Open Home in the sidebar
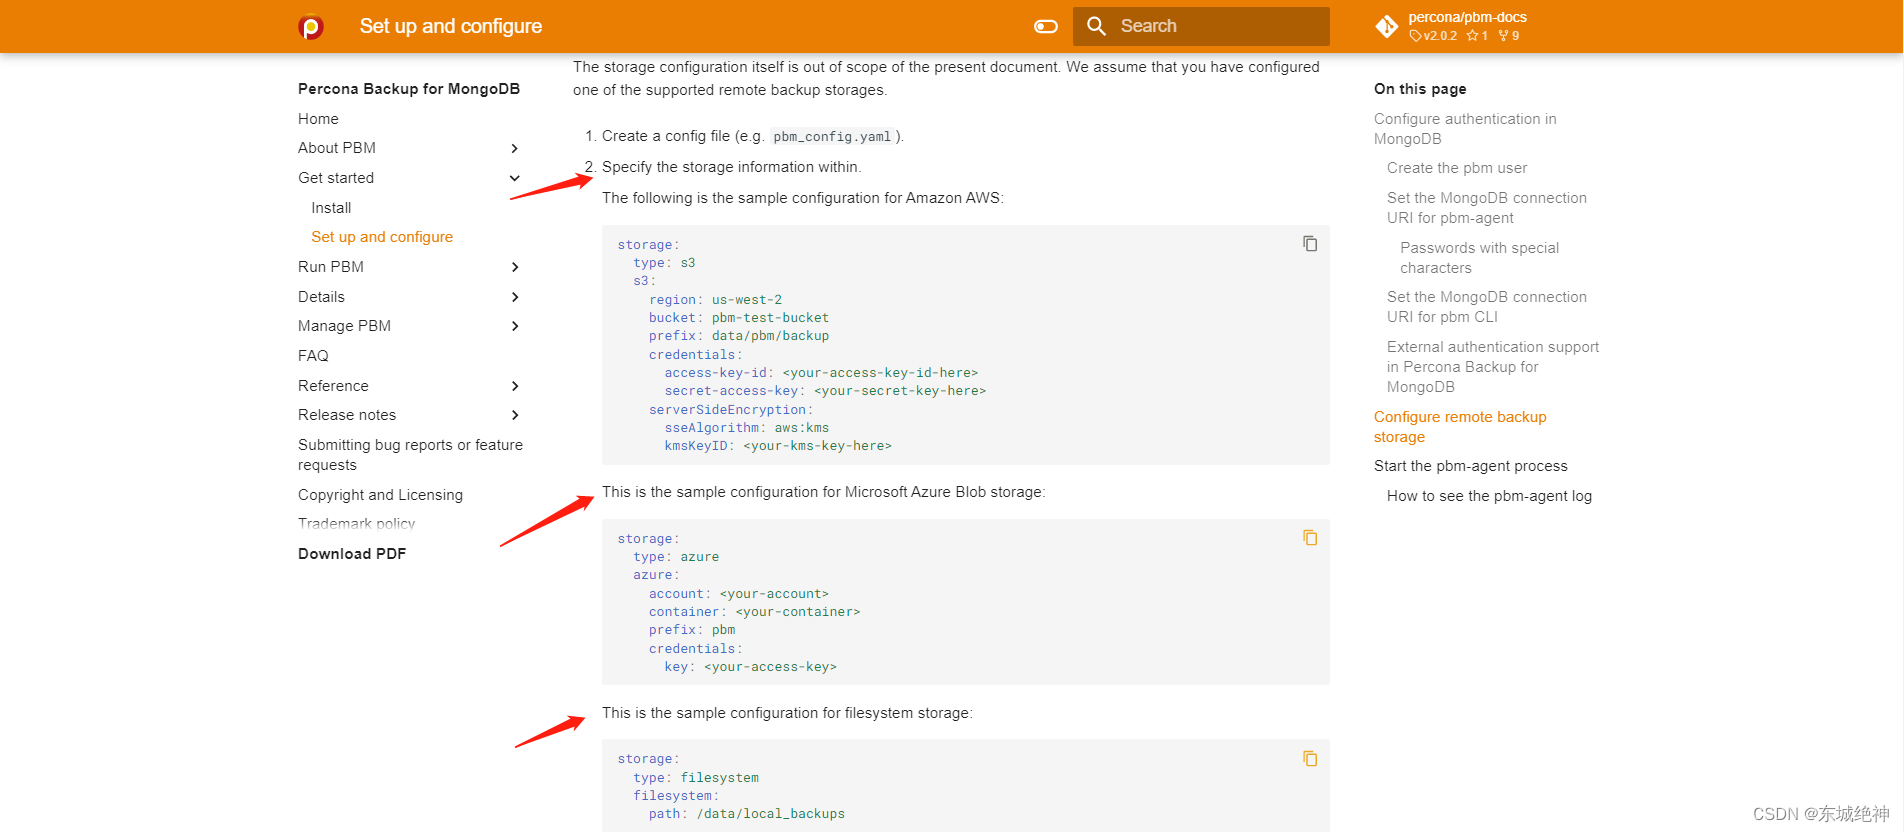Image resolution: width=1904 pixels, height=832 pixels. tap(318, 119)
